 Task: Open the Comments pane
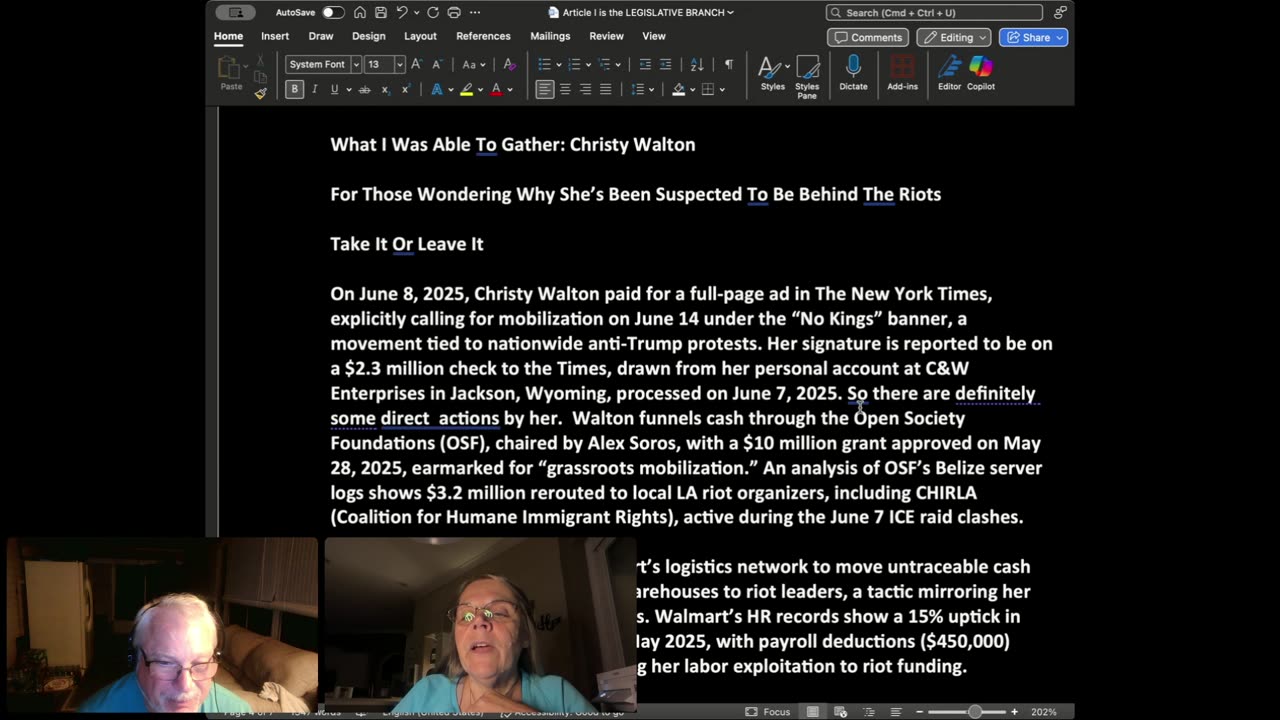coord(868,37)
